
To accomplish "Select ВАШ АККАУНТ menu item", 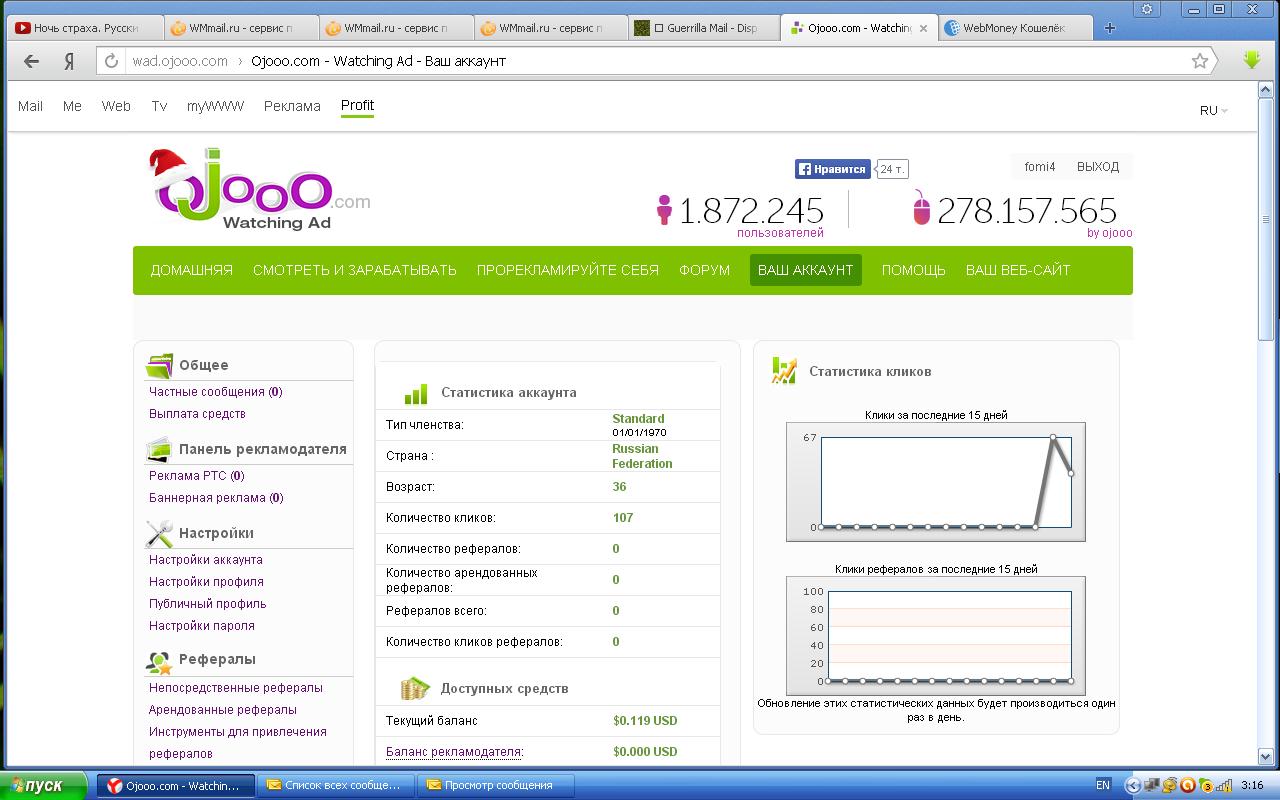I will (806, 270).
